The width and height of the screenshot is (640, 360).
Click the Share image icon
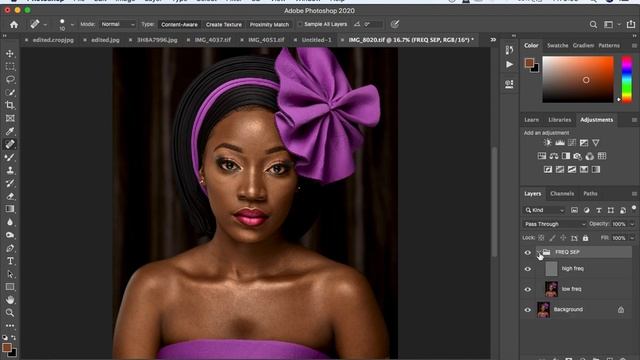[x=631, y=24]
